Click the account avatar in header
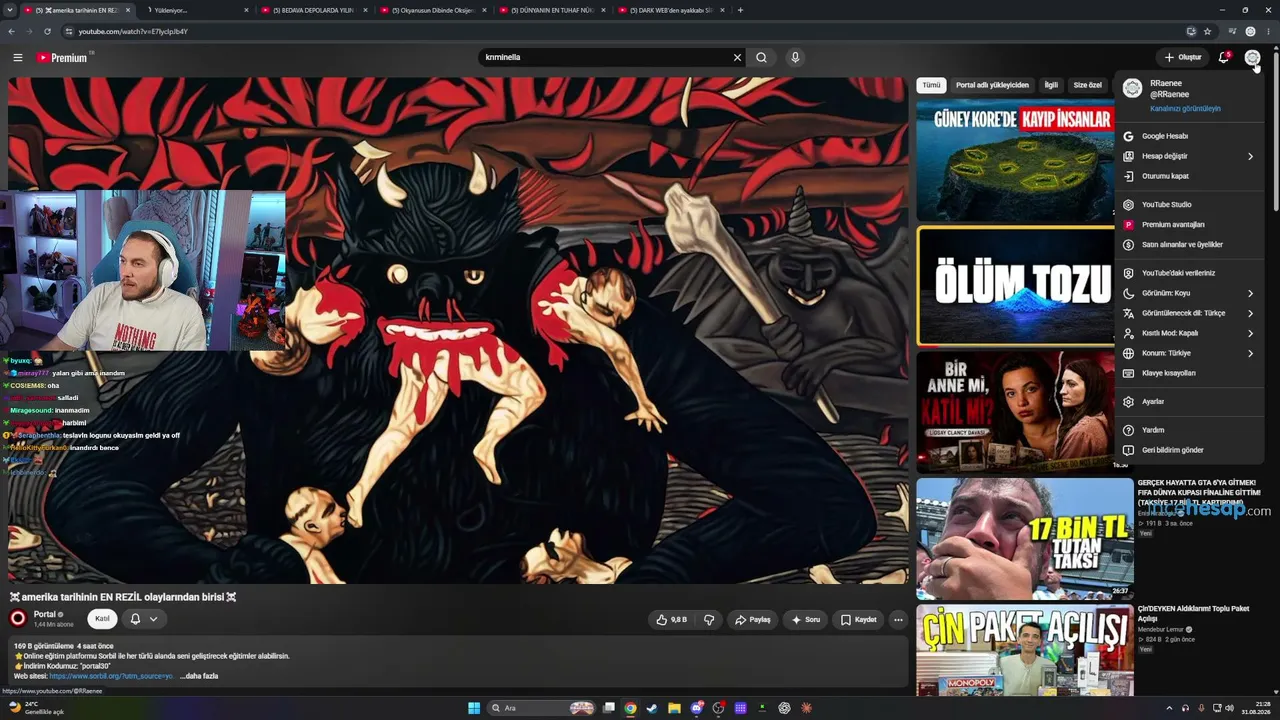Viewport: 1280px width, 720px height. 1252,57
